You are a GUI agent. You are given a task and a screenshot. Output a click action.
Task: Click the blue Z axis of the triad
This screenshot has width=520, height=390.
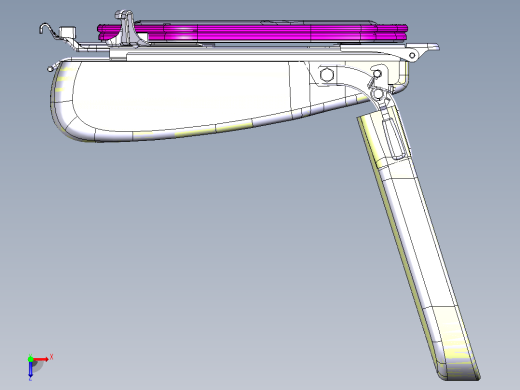(30, 369)
